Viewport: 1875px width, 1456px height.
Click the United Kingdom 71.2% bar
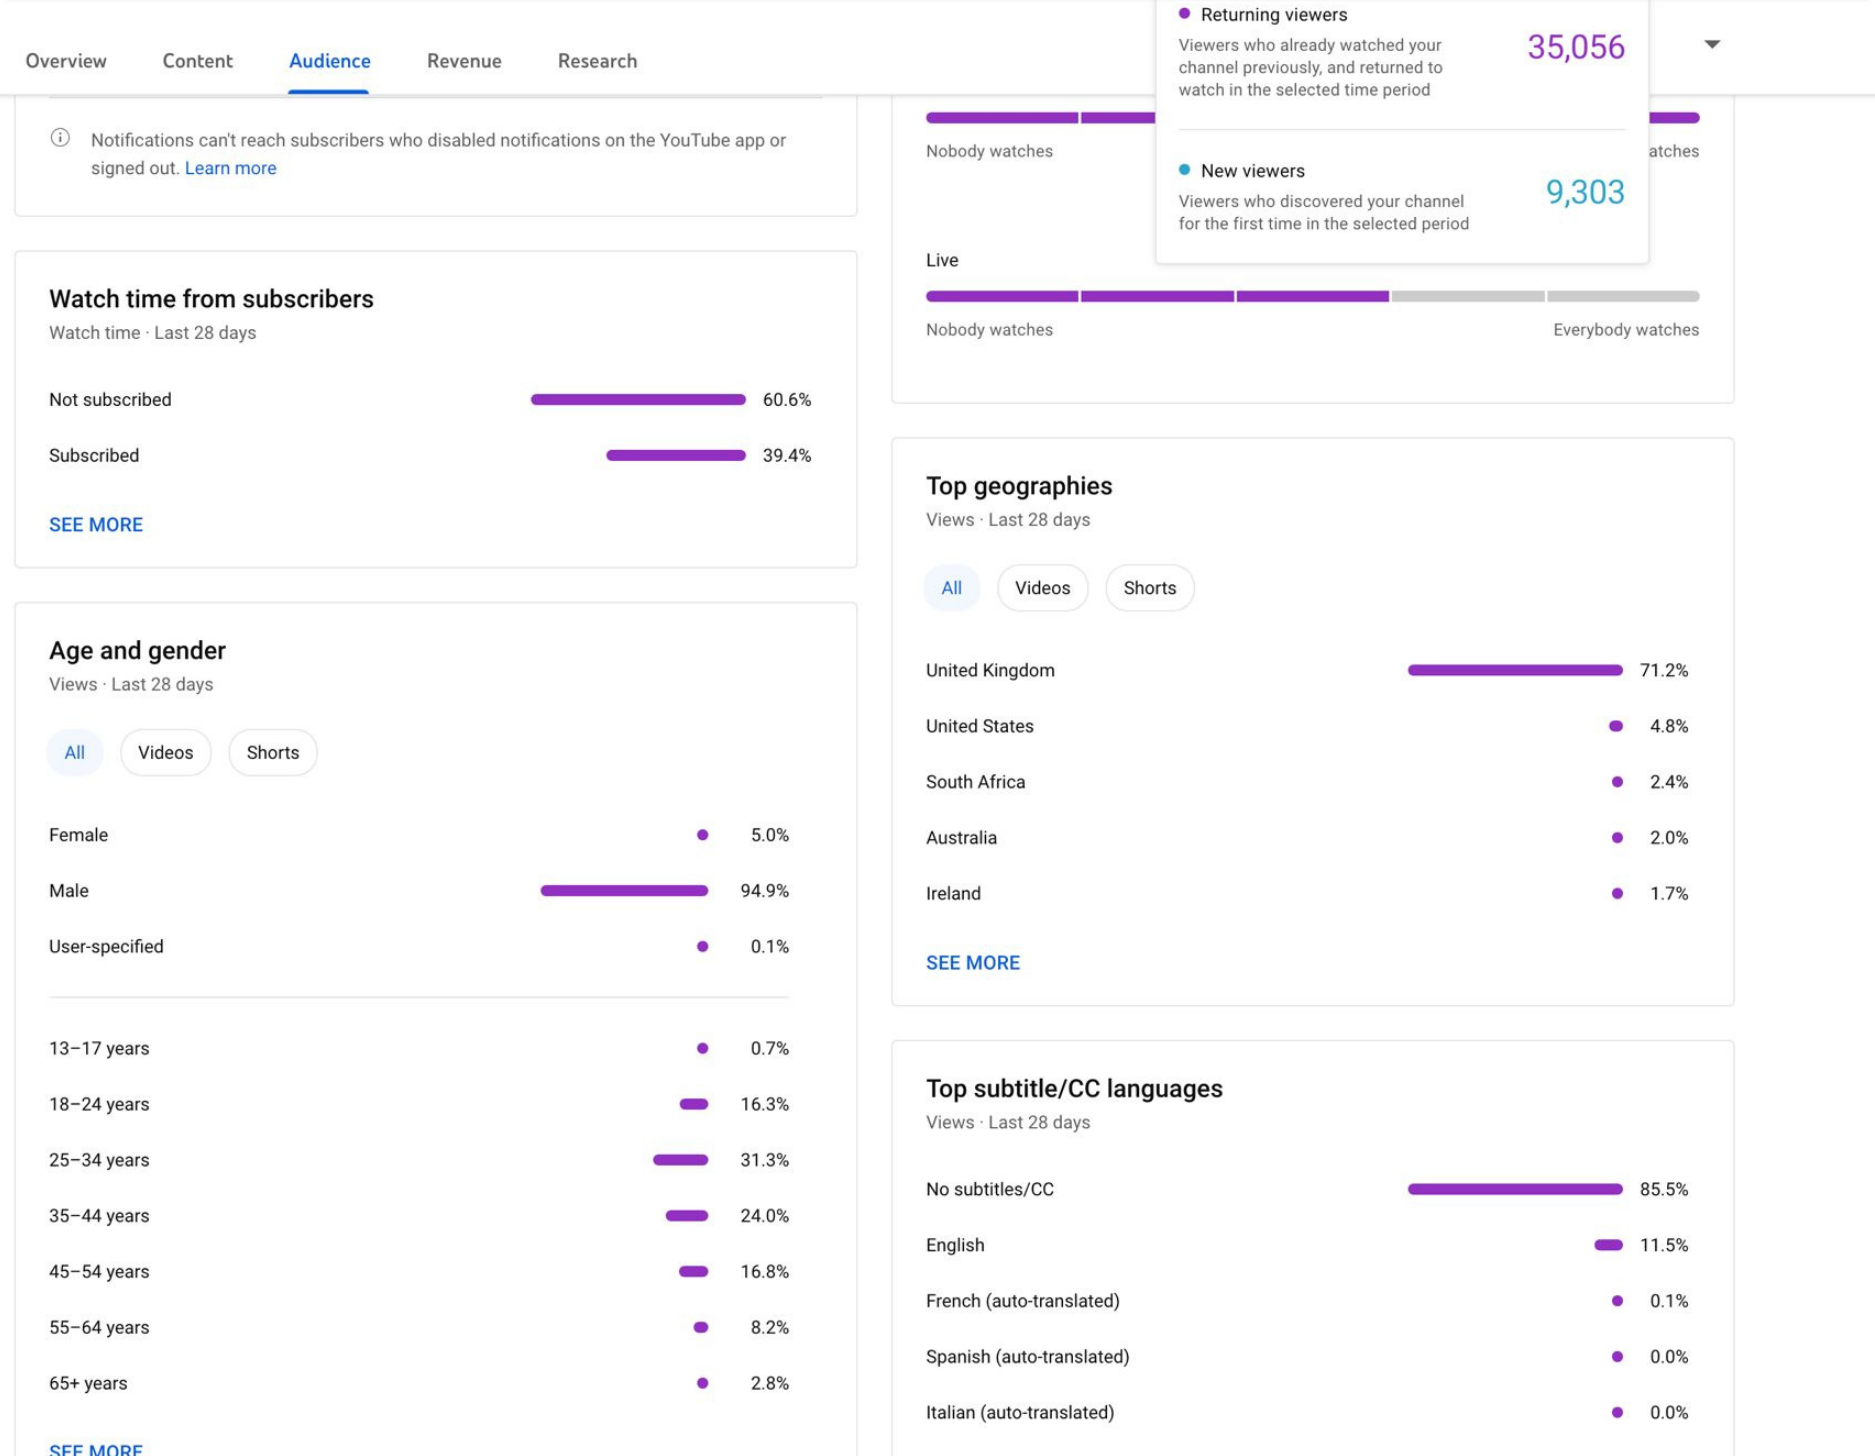pyautogui.click(x=1515, y=670)
